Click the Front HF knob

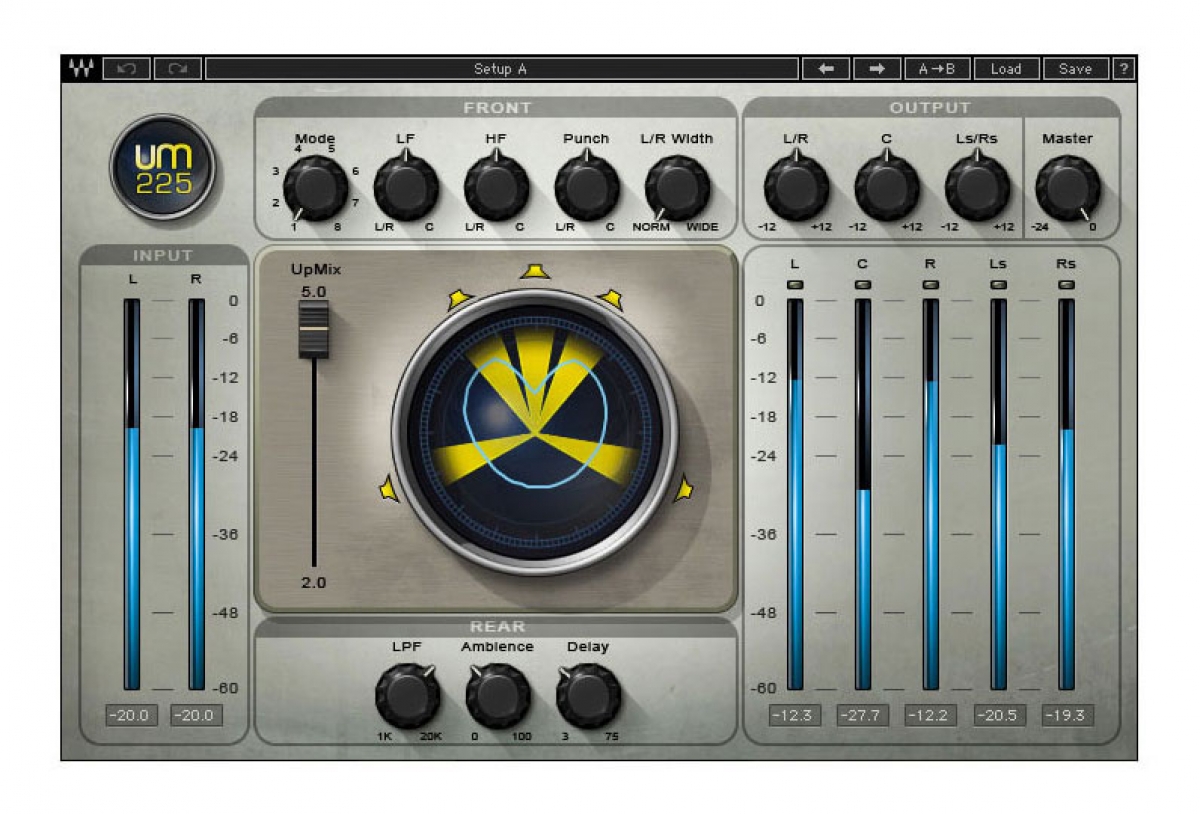point(497,188)
